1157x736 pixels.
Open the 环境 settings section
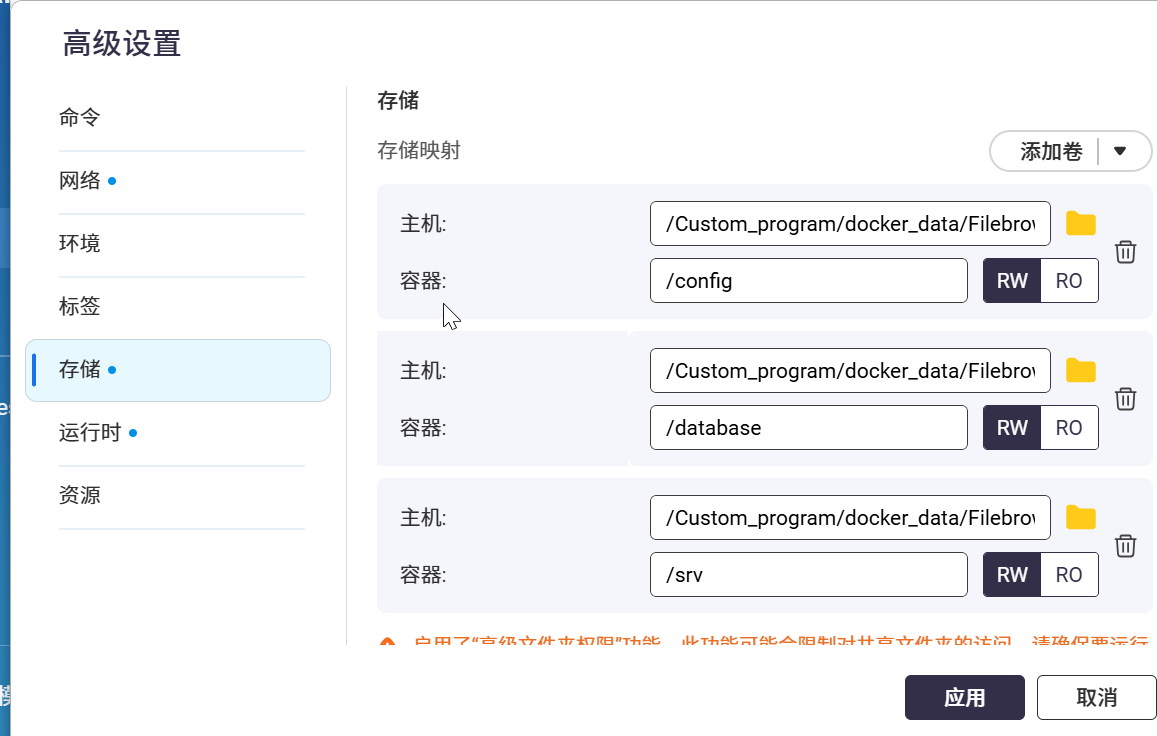(x=80, y=244)
